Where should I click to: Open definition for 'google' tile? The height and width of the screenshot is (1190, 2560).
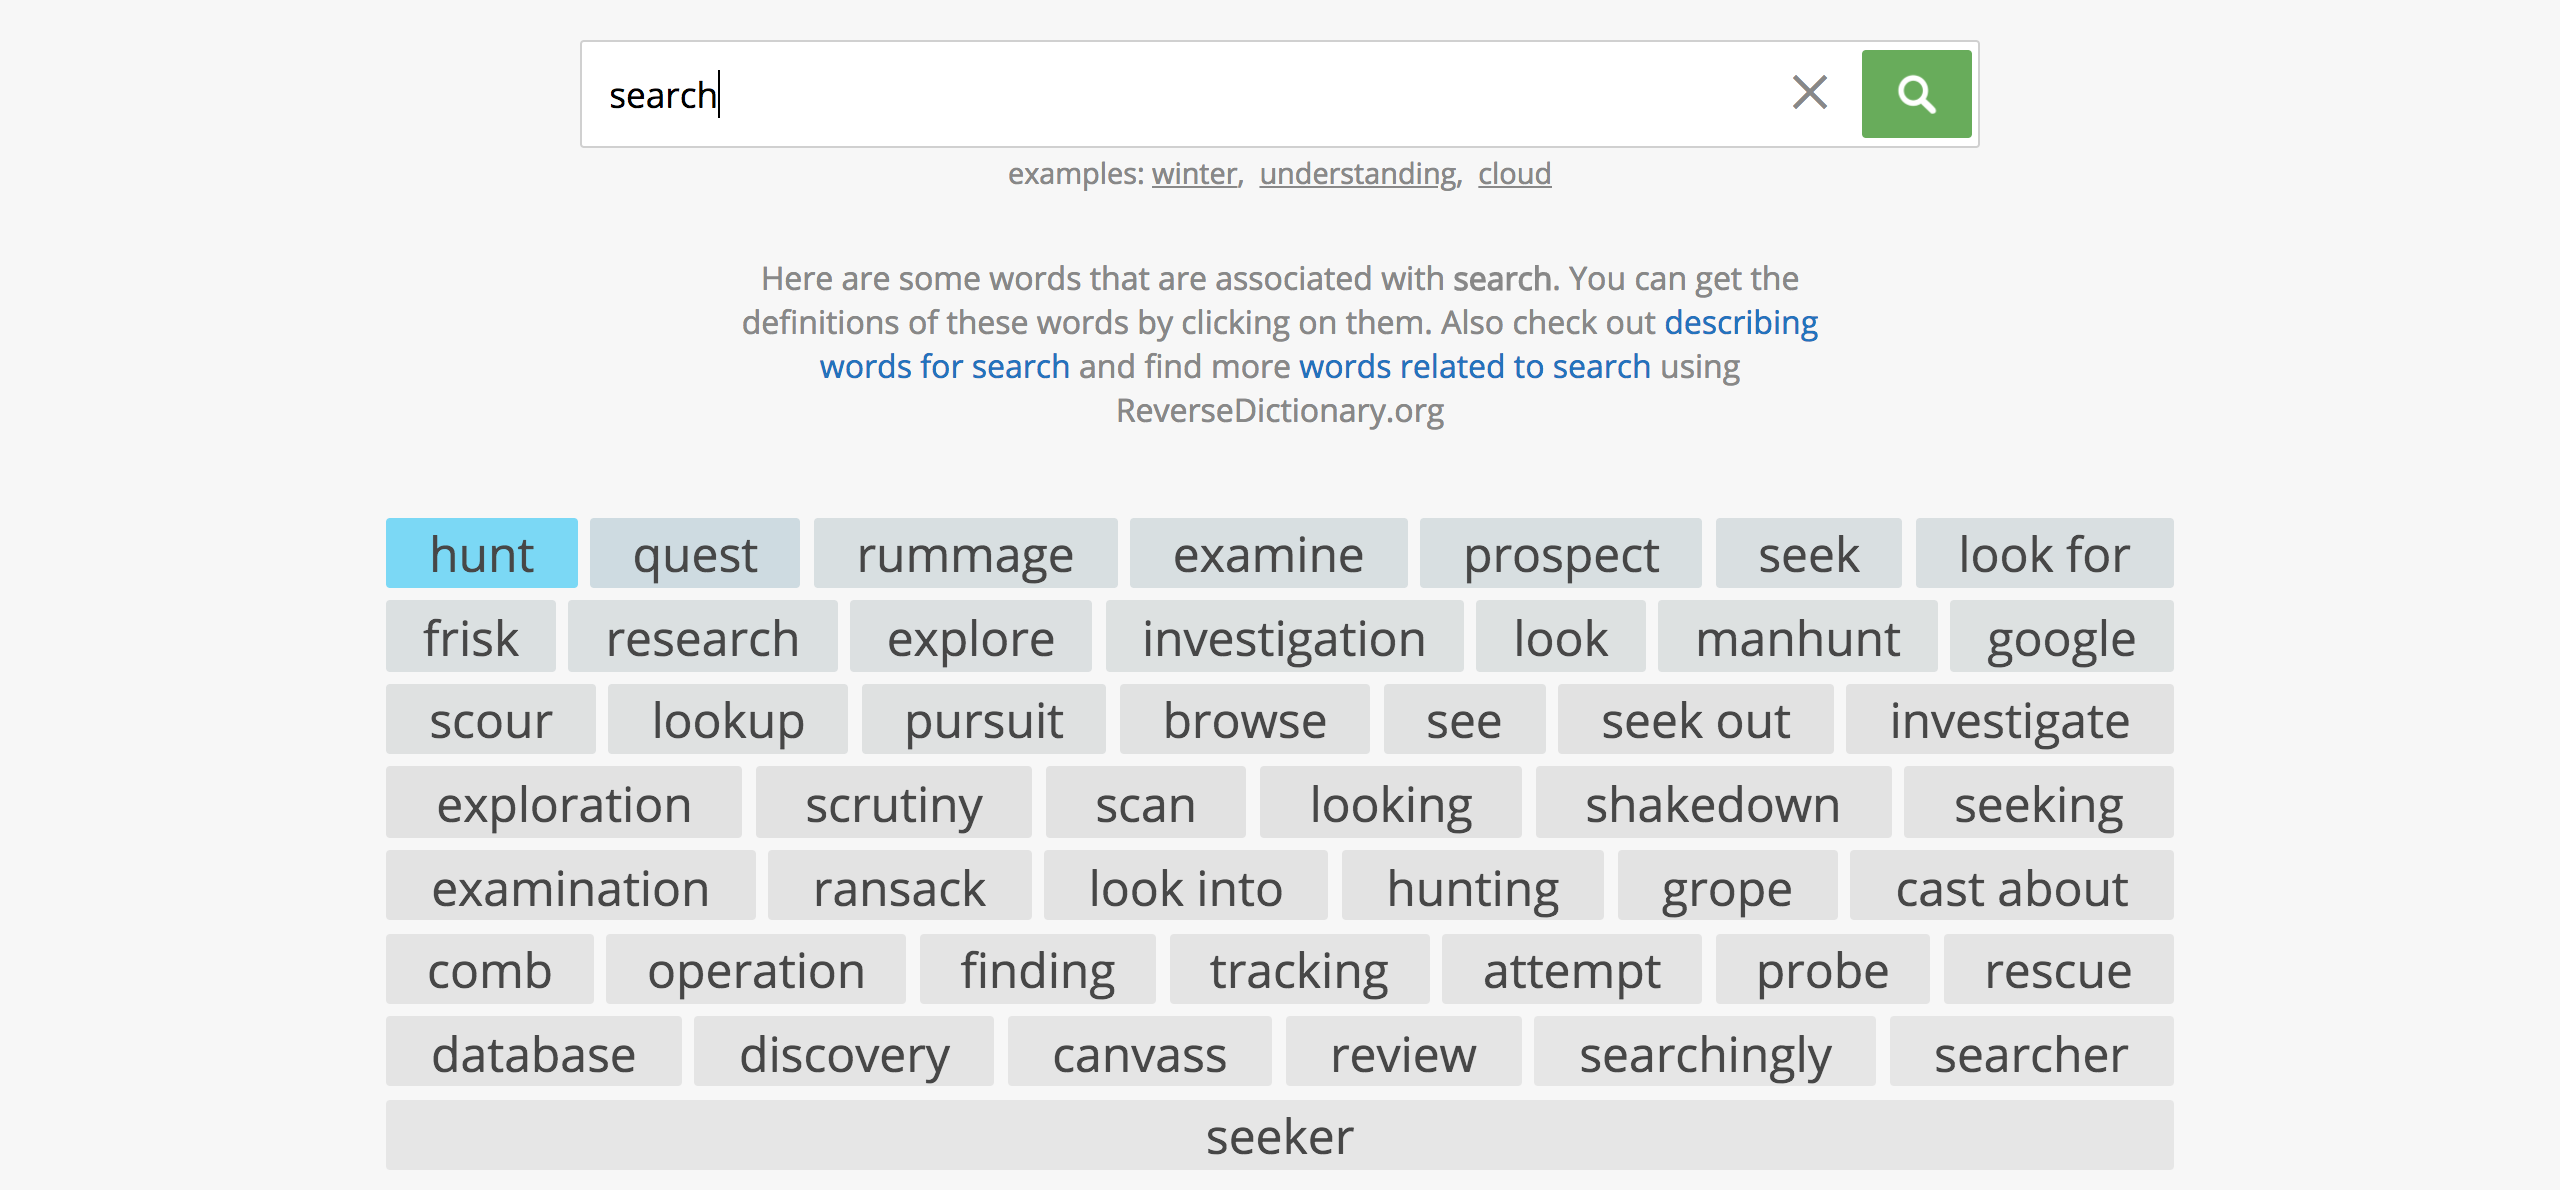click(x=2060, y=638)
